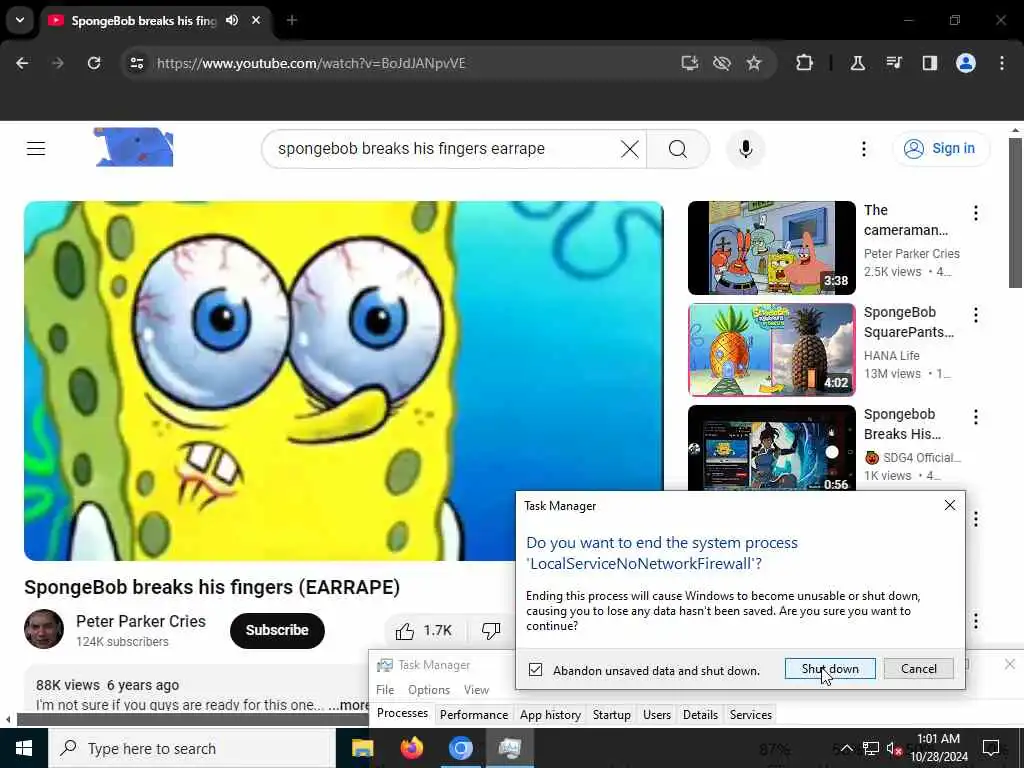The height and width of the screenshot is (768, 1024).
Task: Search with your voice microphone icon
Action: [x=745, y=149]
